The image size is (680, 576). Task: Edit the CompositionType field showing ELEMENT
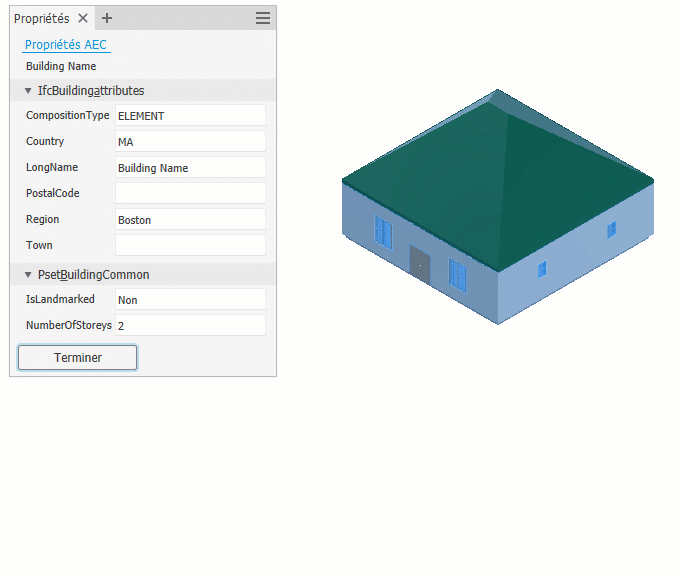190,115
